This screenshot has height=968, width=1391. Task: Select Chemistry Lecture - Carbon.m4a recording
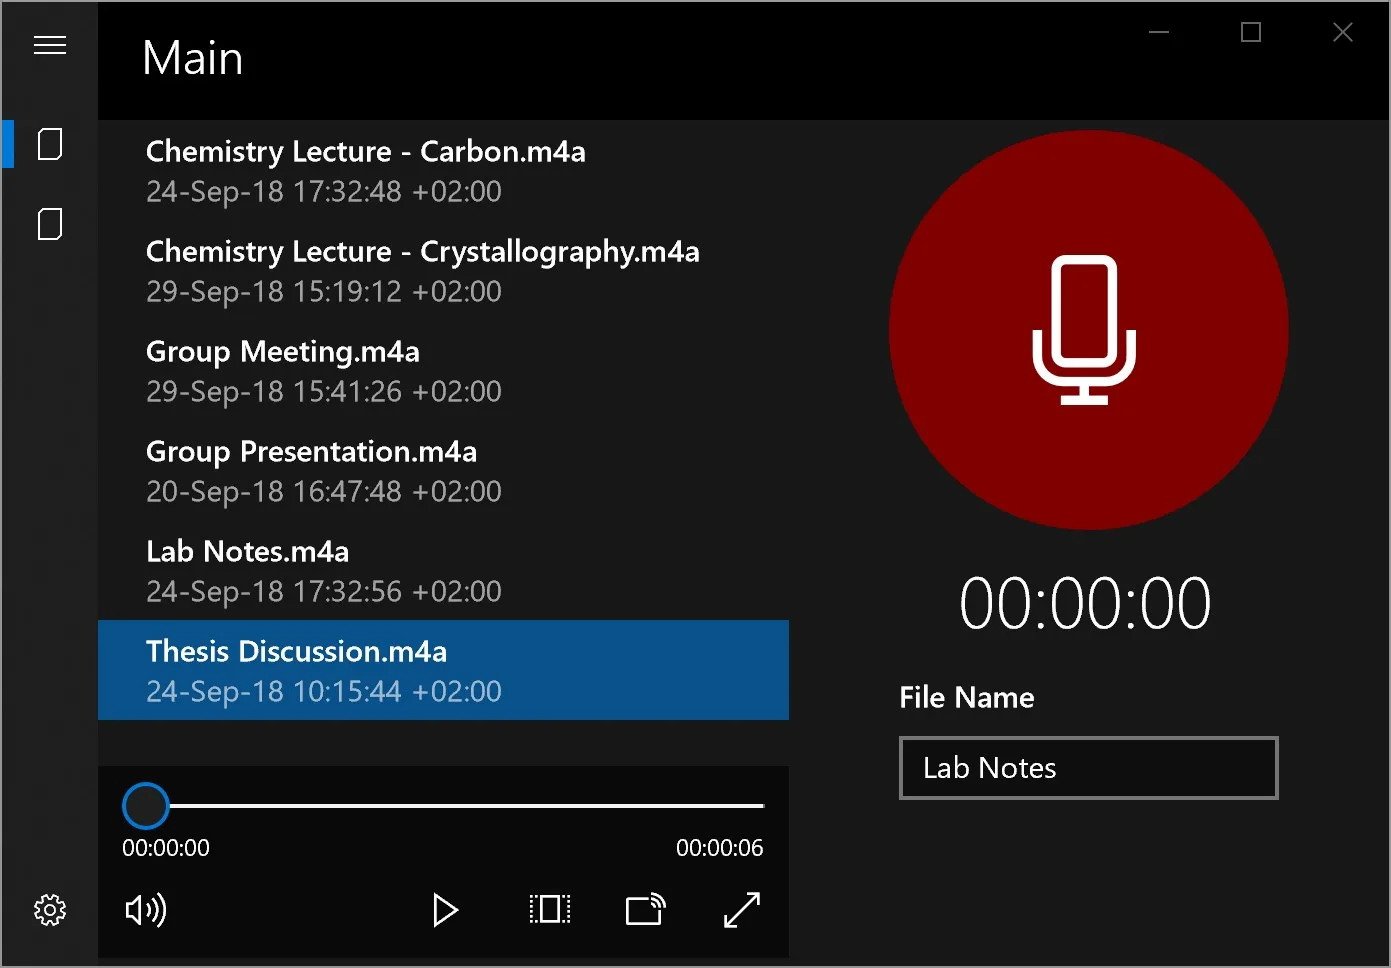pyautogui.click(x=443, y=170)
